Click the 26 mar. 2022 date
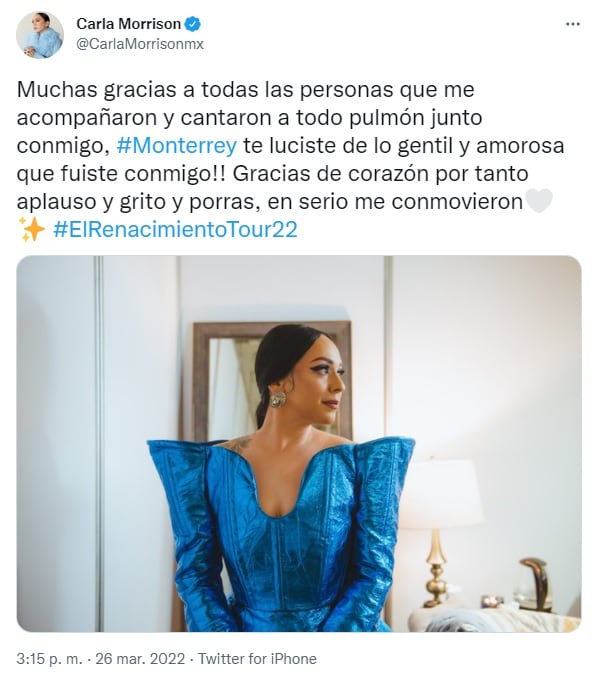The width and height of the screenshot is (597, 684). [x=140, y=659]
